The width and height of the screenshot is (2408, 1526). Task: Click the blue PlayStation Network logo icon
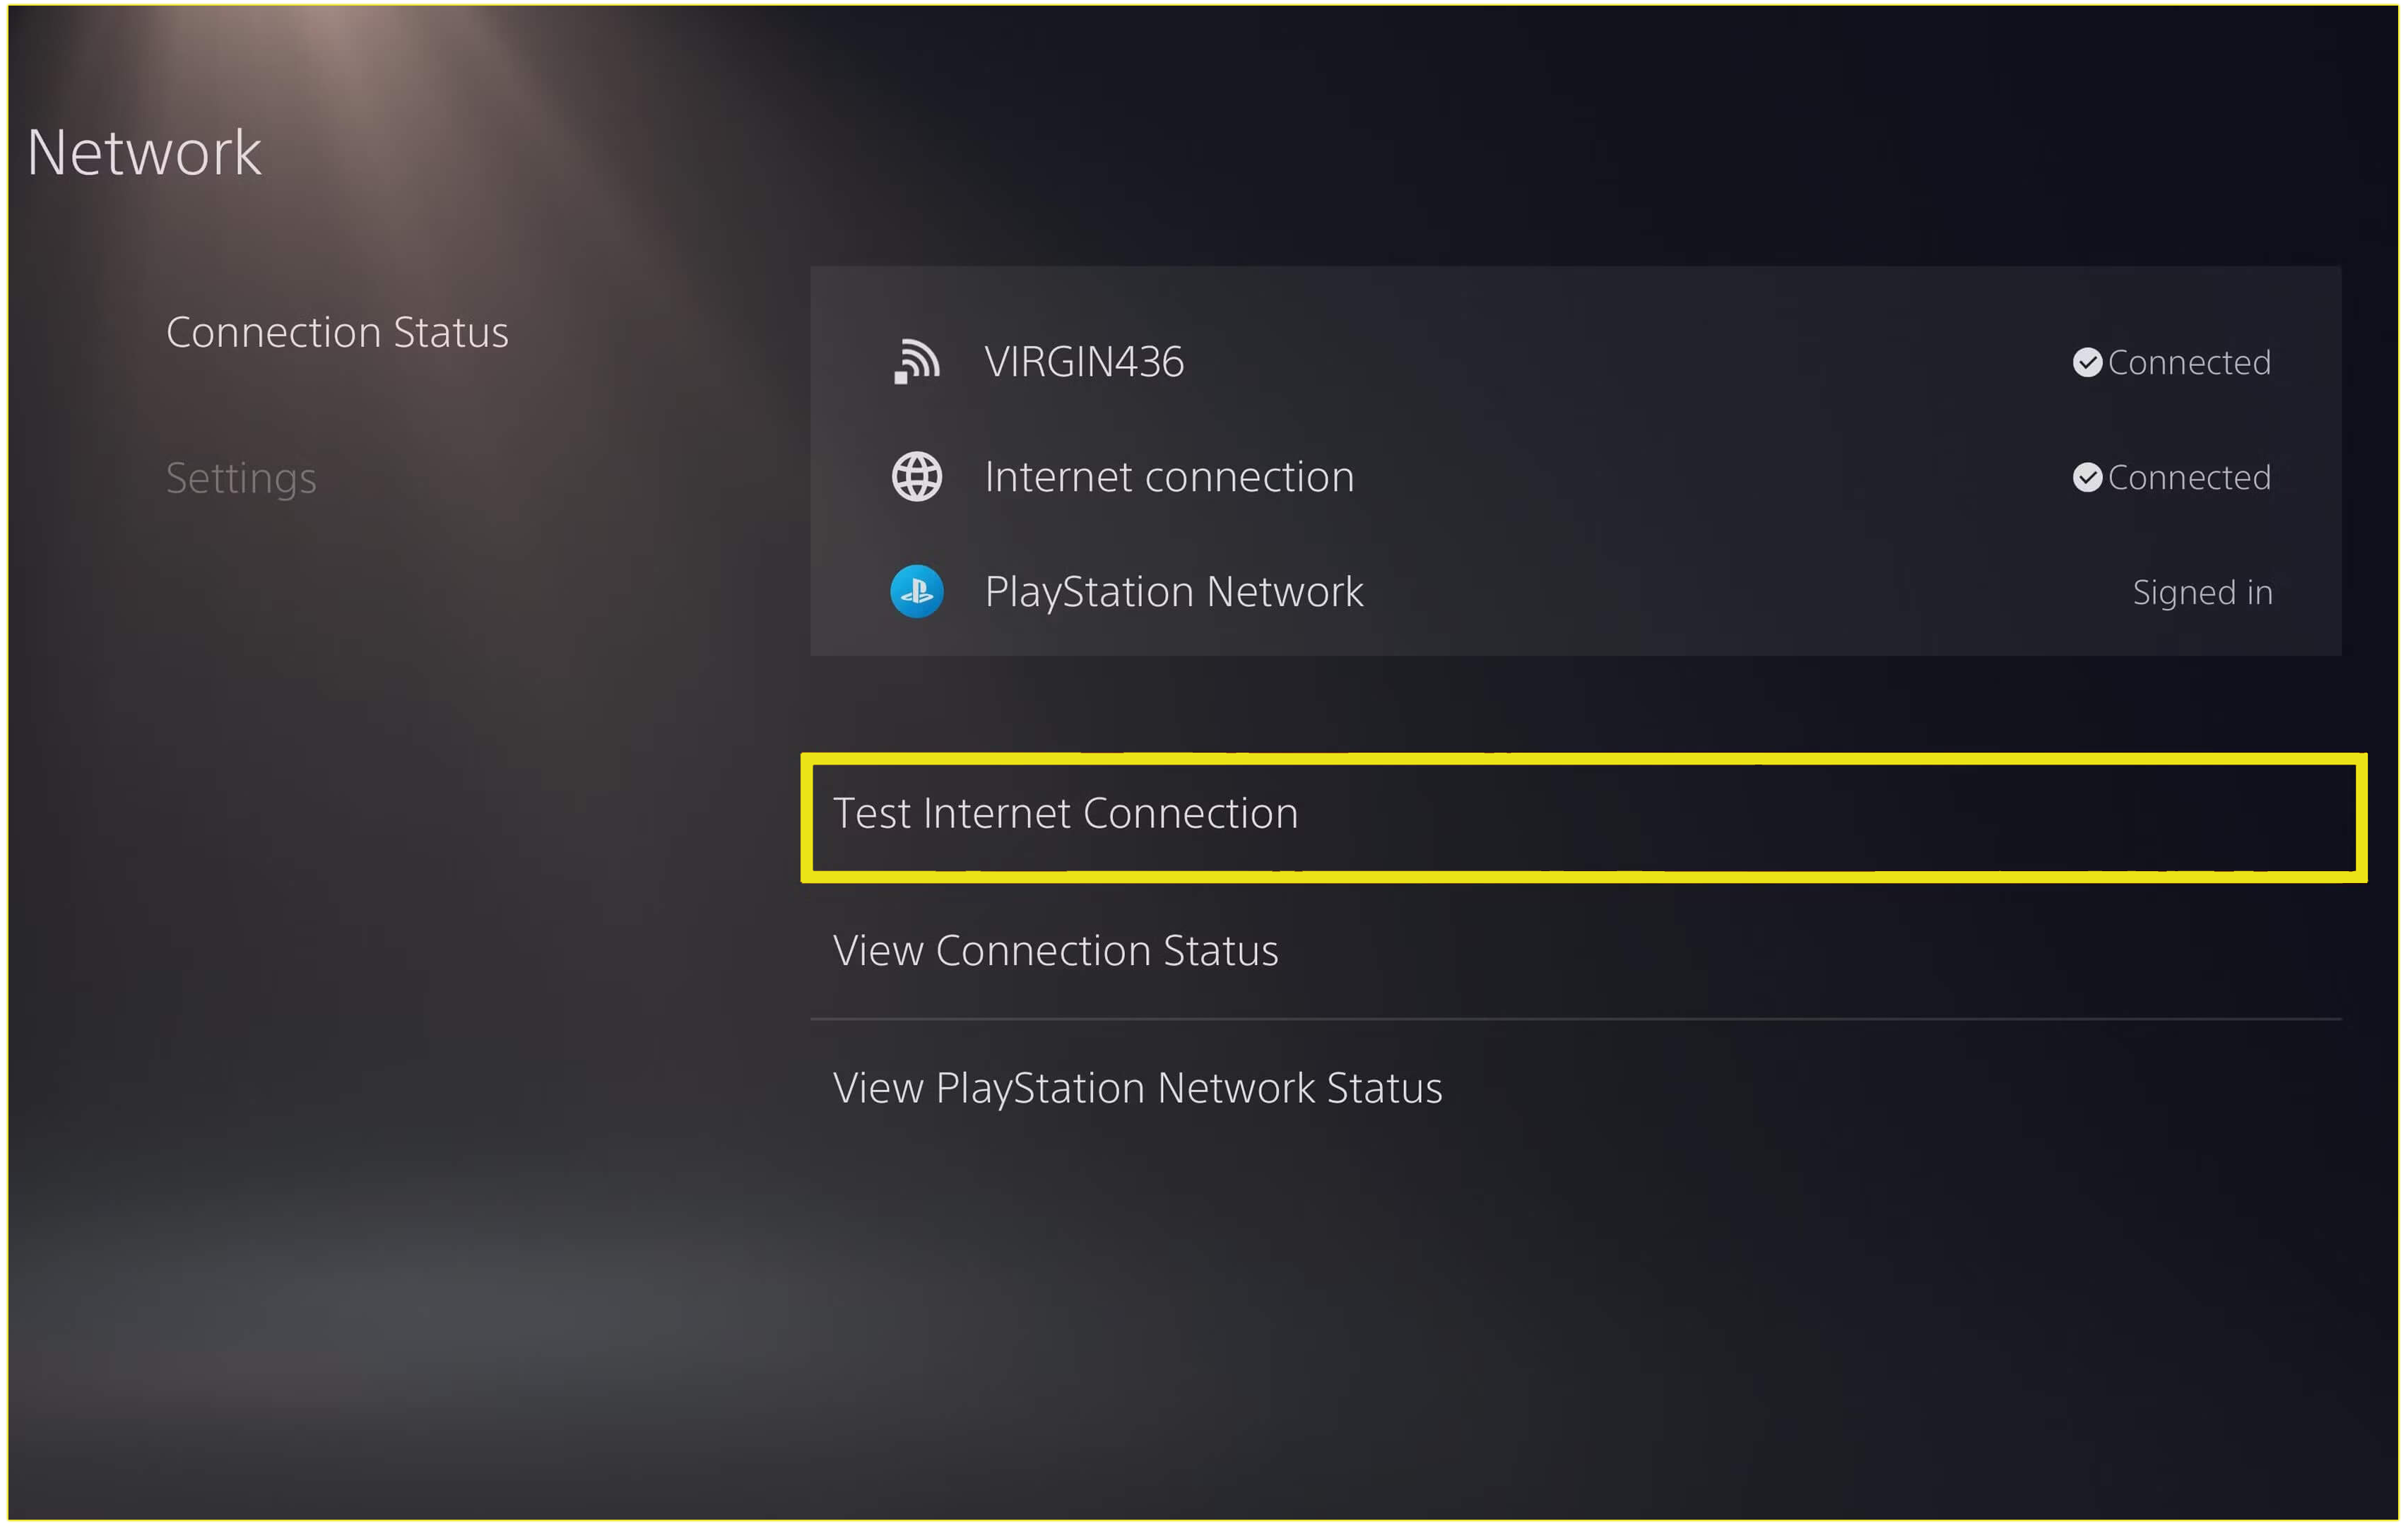coord(916,591)
